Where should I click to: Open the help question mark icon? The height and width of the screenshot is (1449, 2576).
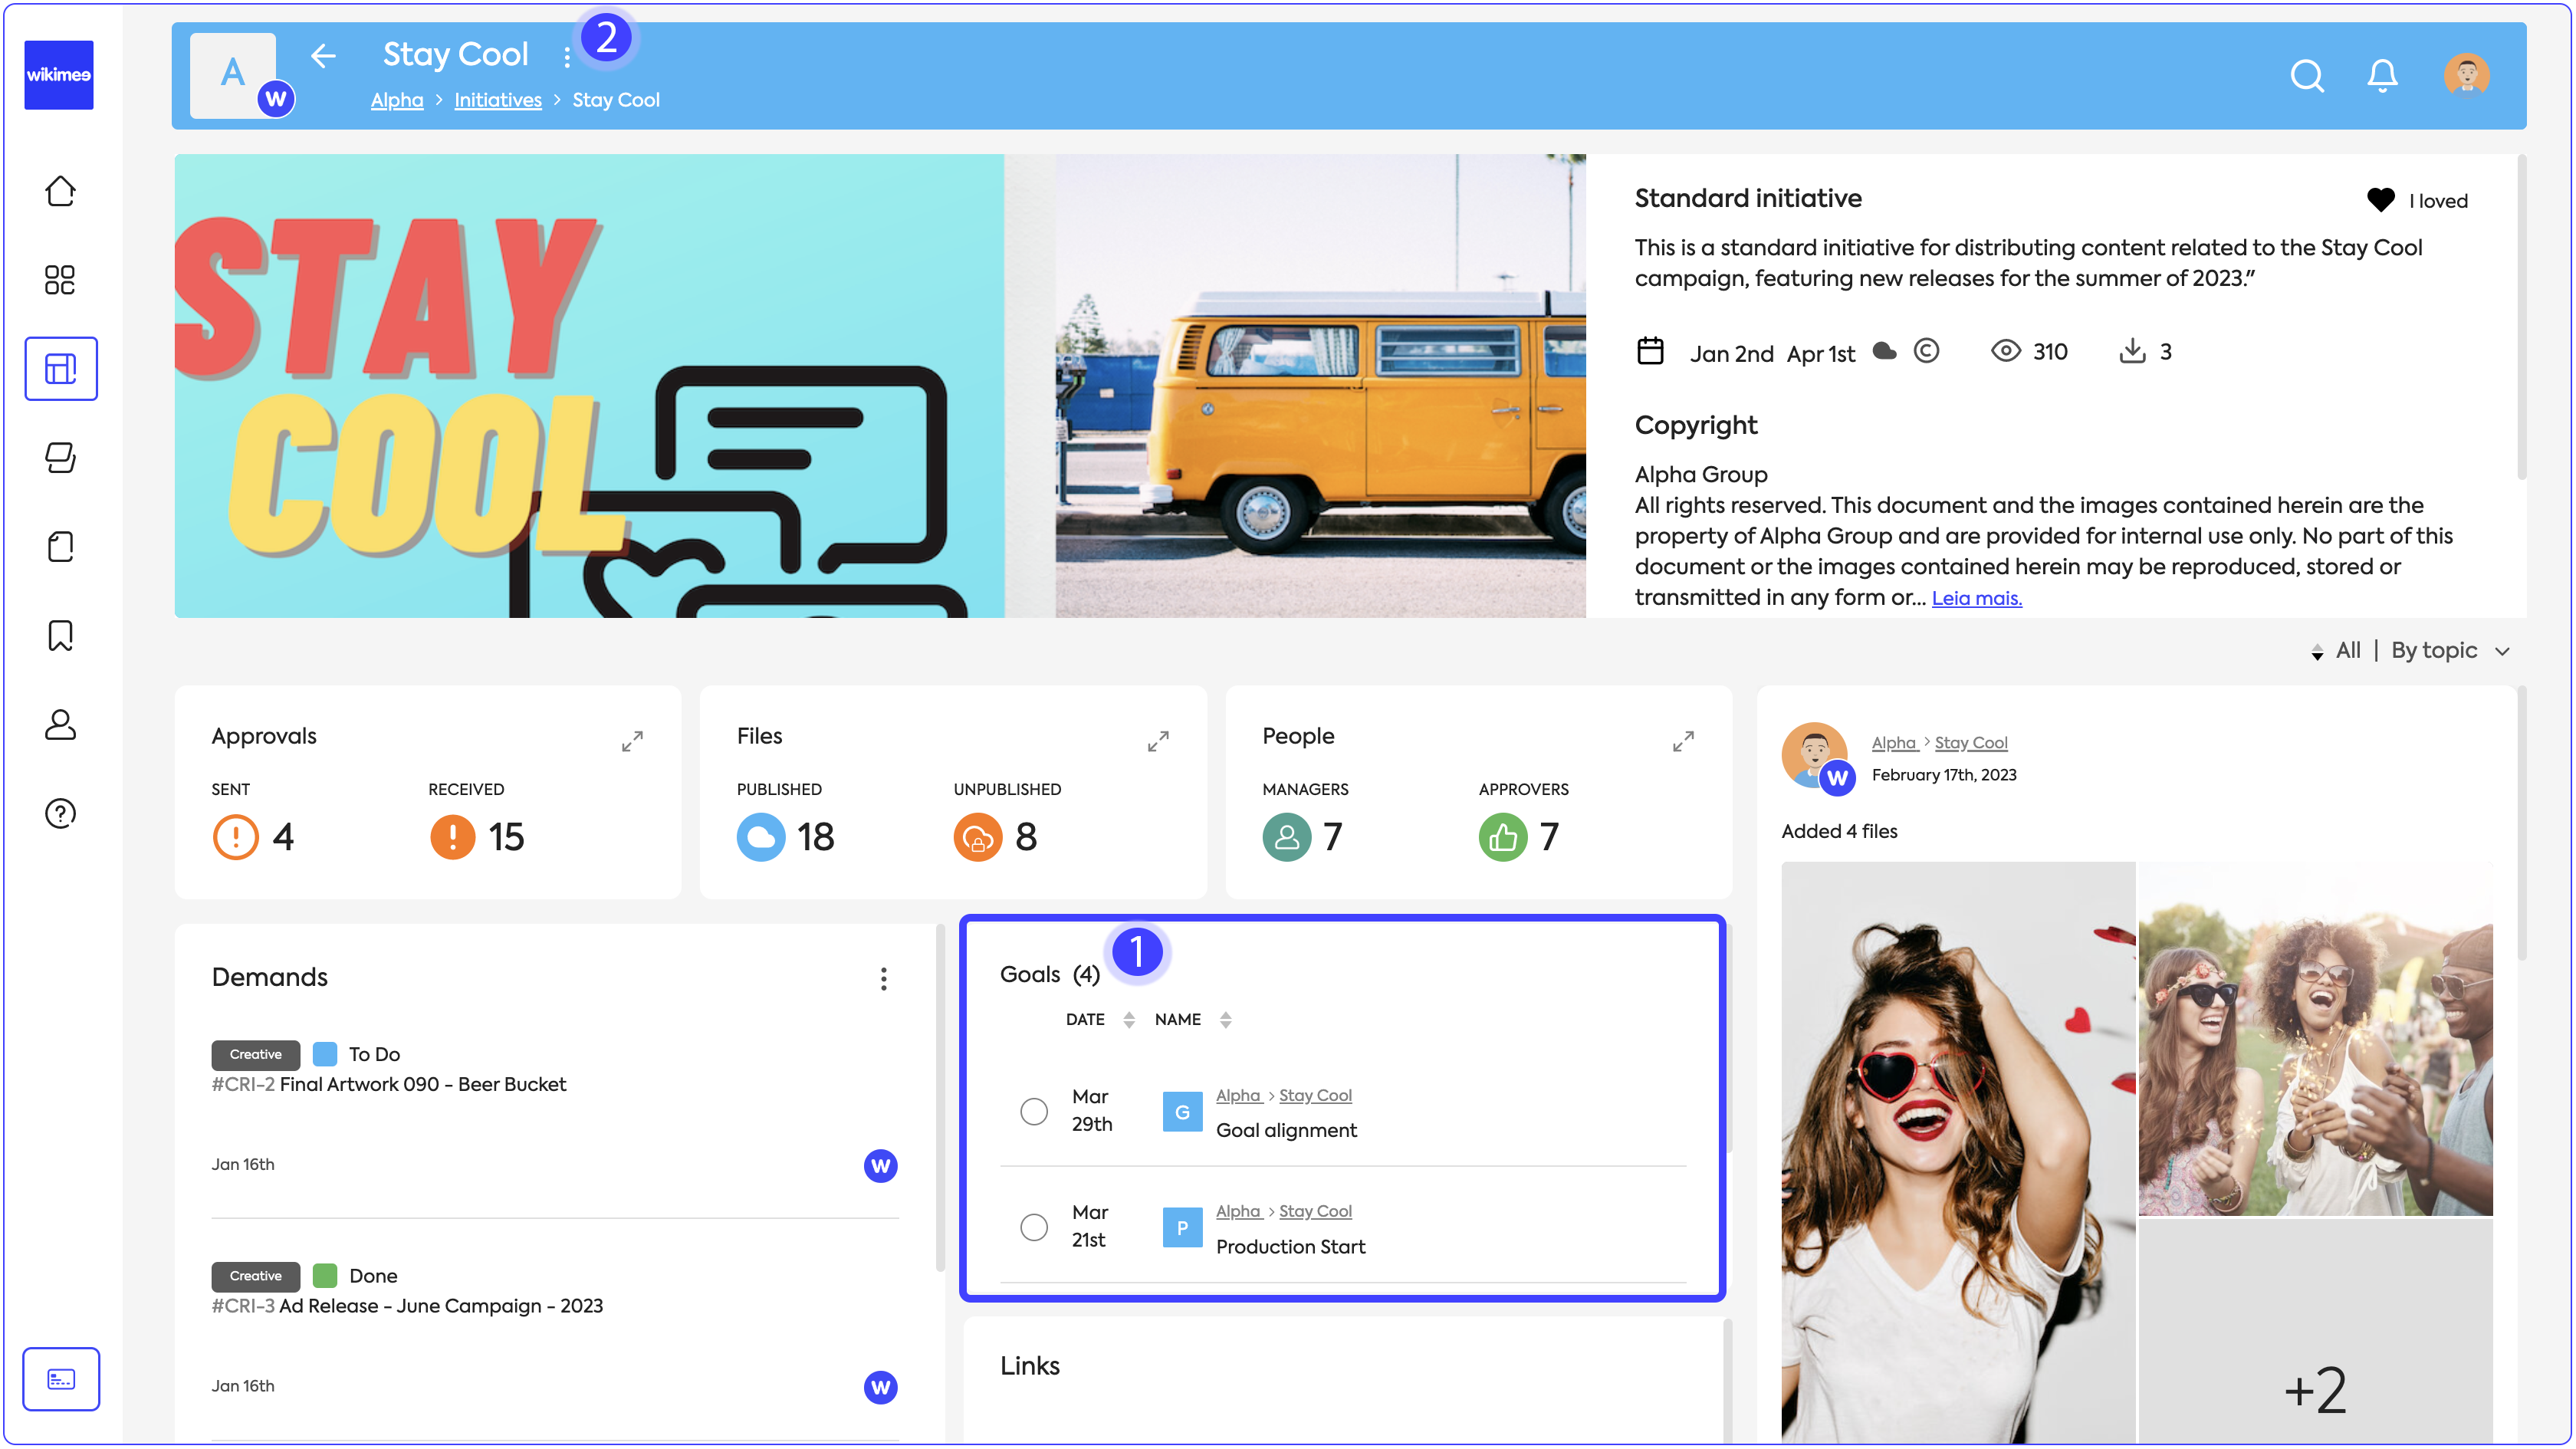pyautogui.click(x=60, y=814)
